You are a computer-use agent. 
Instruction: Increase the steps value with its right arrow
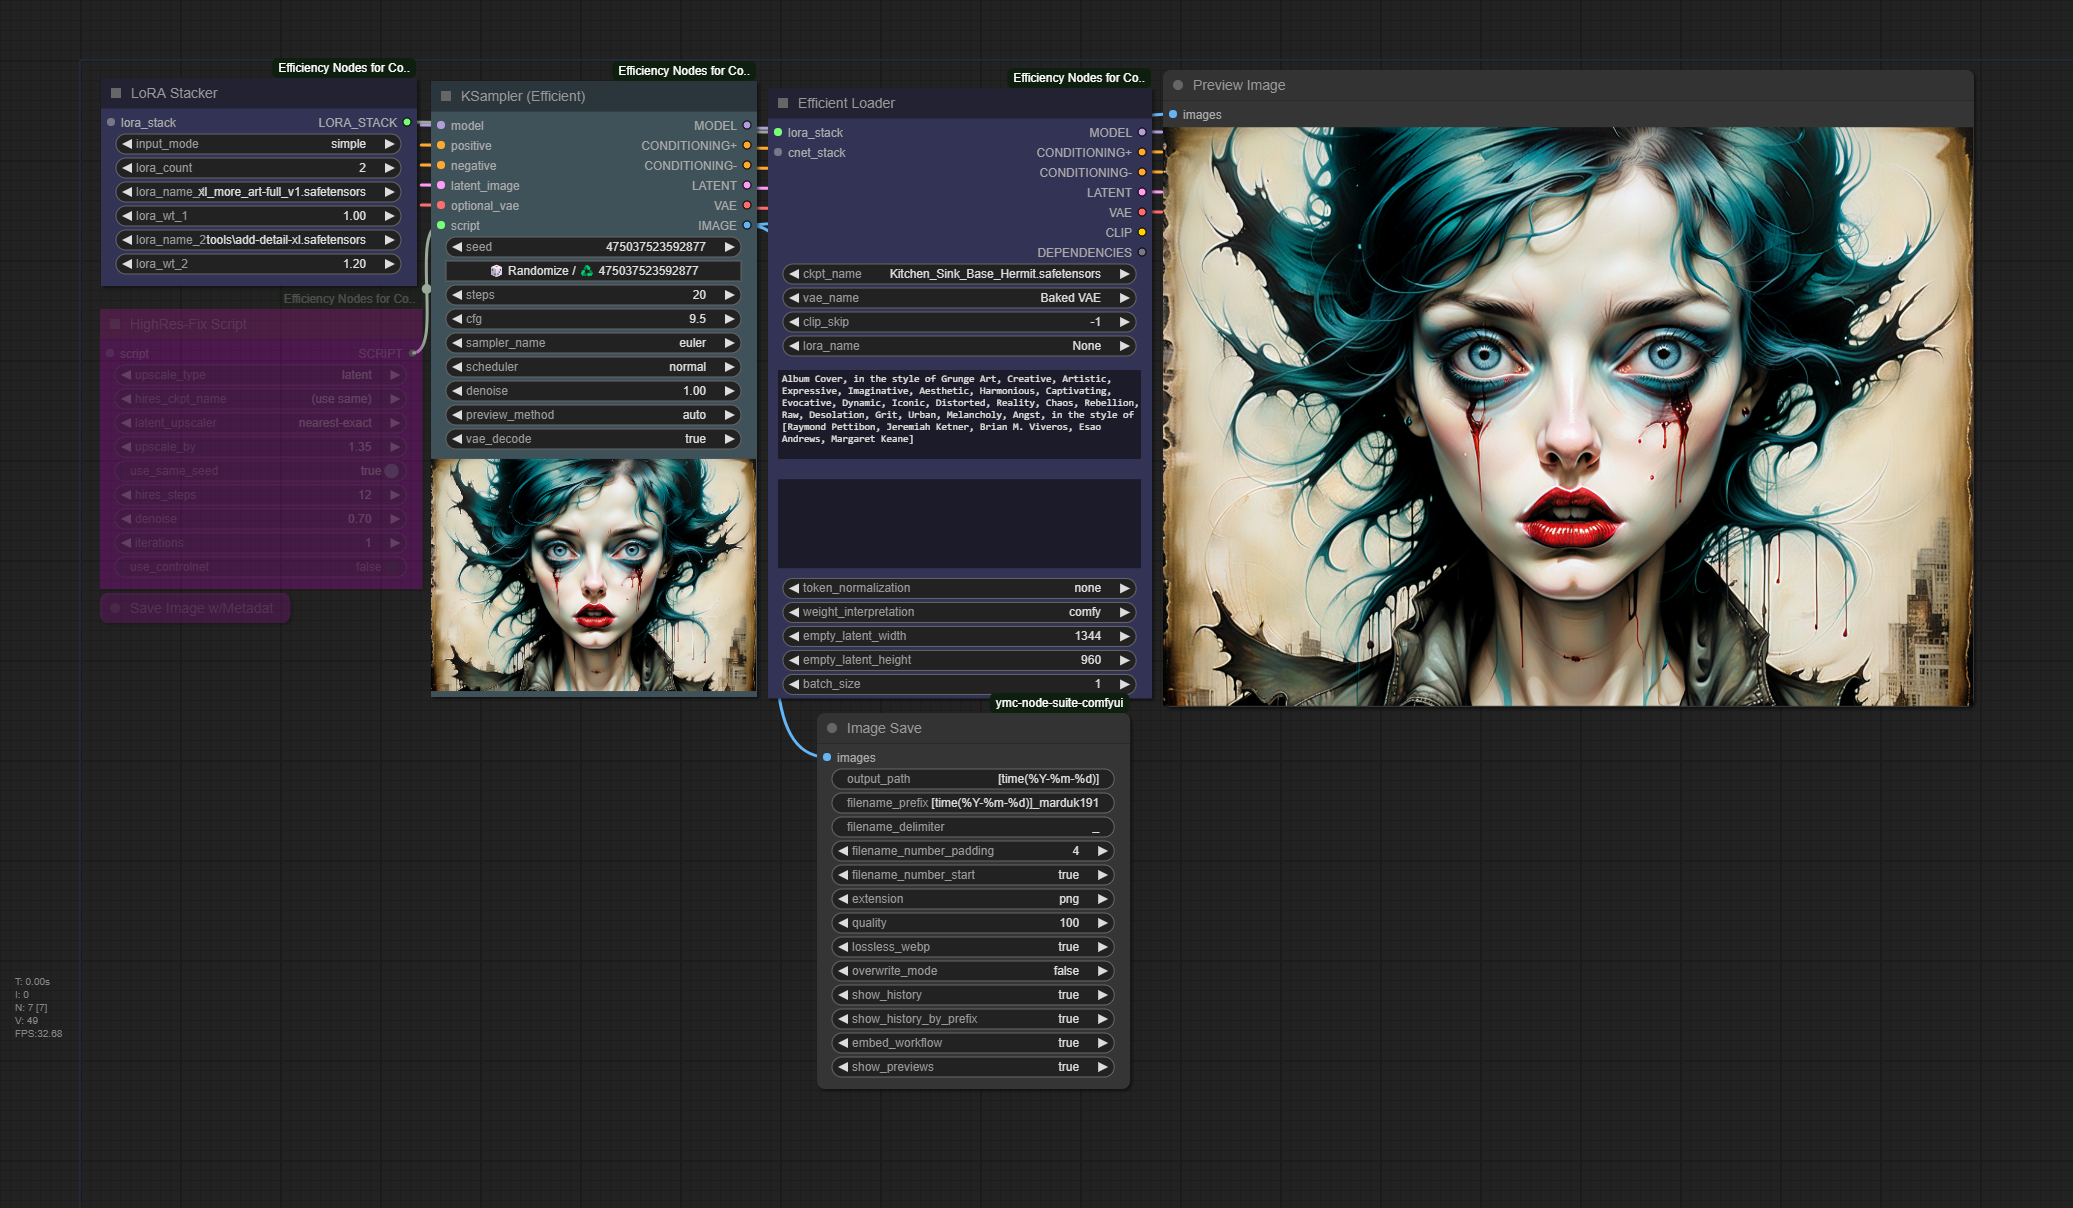point(730,295)
